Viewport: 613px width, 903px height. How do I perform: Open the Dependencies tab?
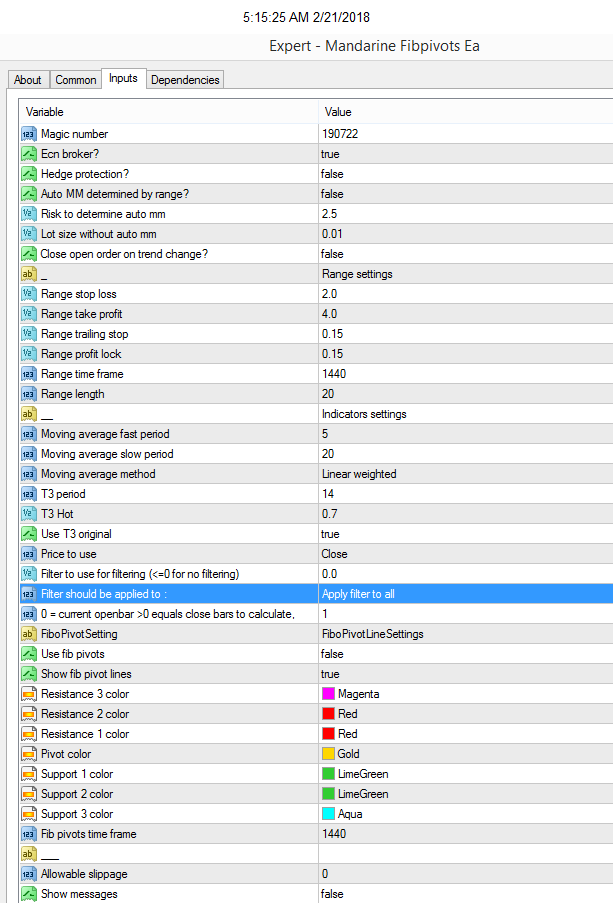185,79
